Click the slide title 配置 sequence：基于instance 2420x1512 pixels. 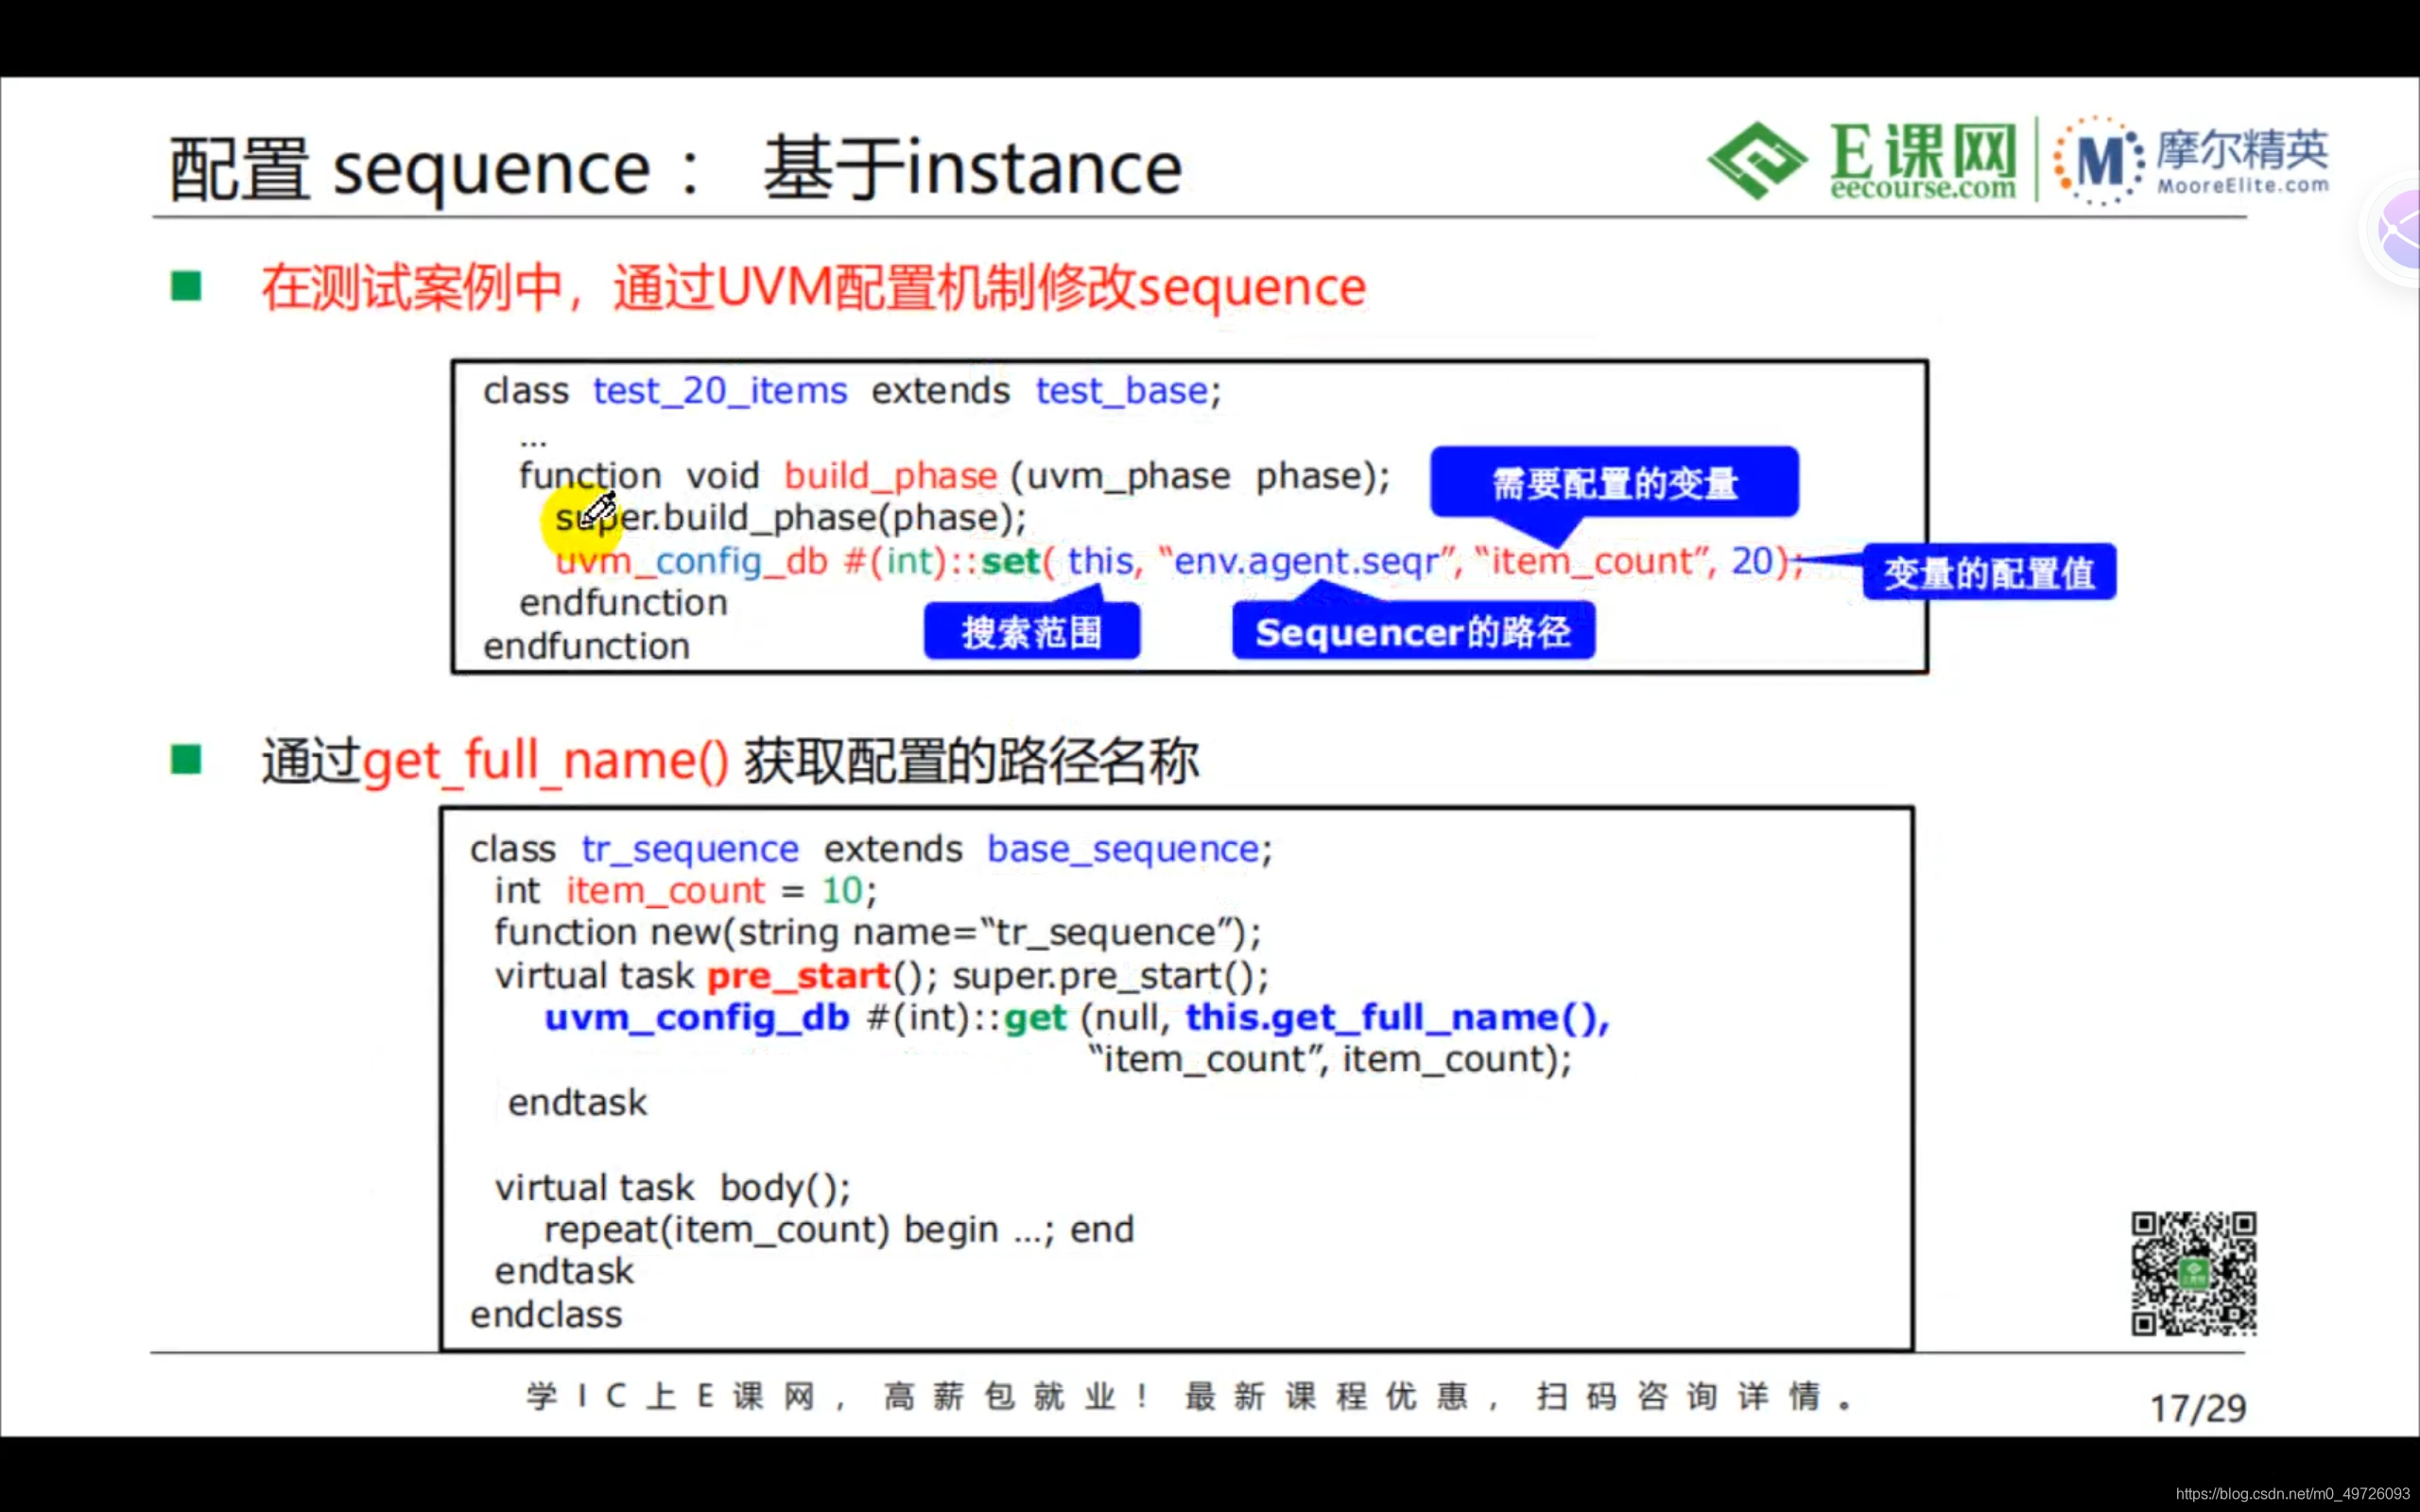click(676, 168)
